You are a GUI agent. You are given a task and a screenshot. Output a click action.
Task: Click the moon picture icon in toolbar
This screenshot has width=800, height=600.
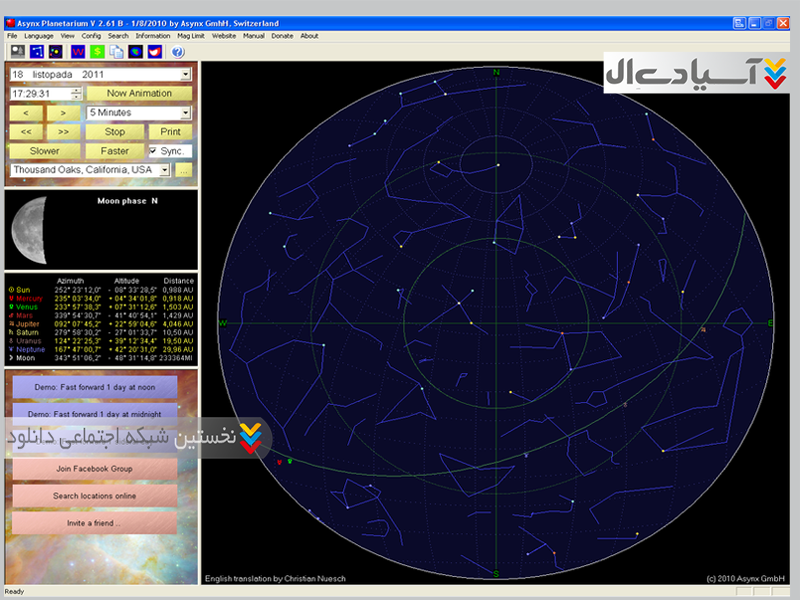(17, 51)
